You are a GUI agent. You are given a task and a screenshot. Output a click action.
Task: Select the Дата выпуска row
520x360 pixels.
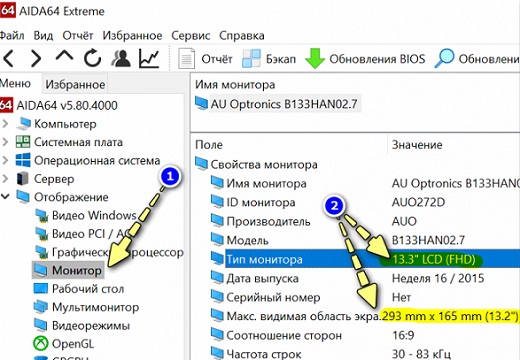point(356,278)
